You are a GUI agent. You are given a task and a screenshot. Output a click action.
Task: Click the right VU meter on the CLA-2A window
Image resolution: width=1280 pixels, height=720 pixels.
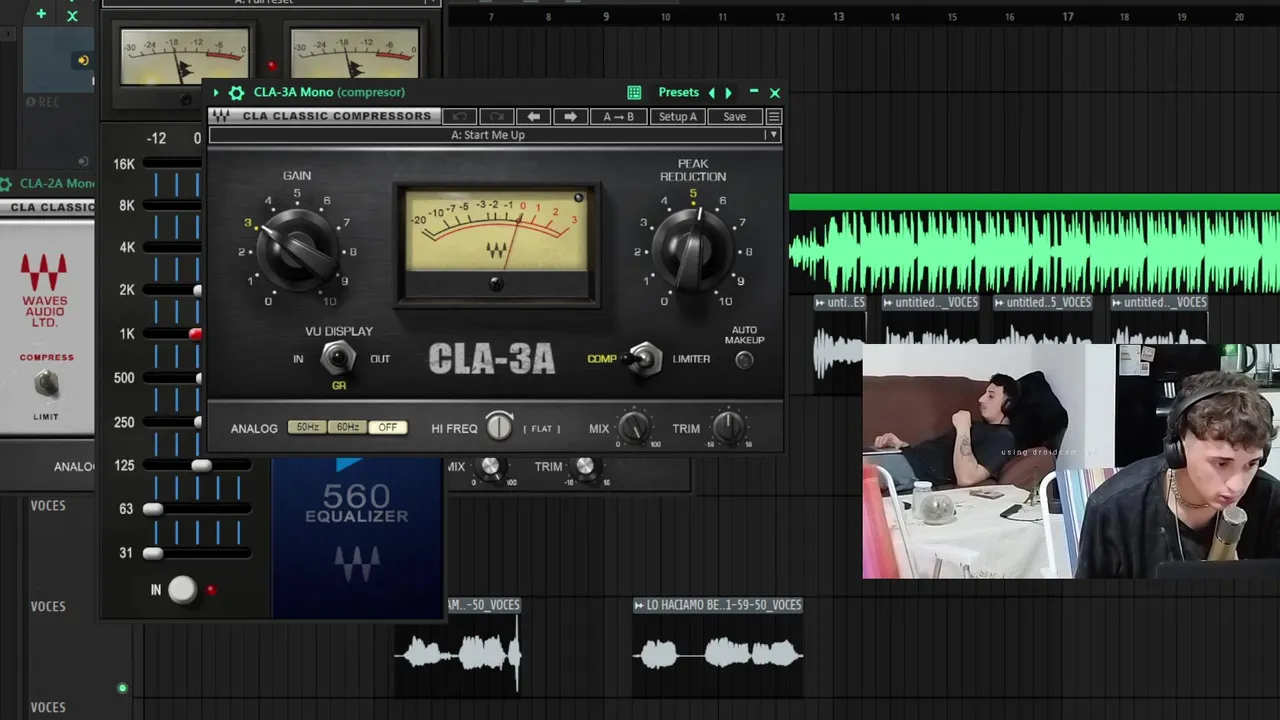[x=355, y=57]
